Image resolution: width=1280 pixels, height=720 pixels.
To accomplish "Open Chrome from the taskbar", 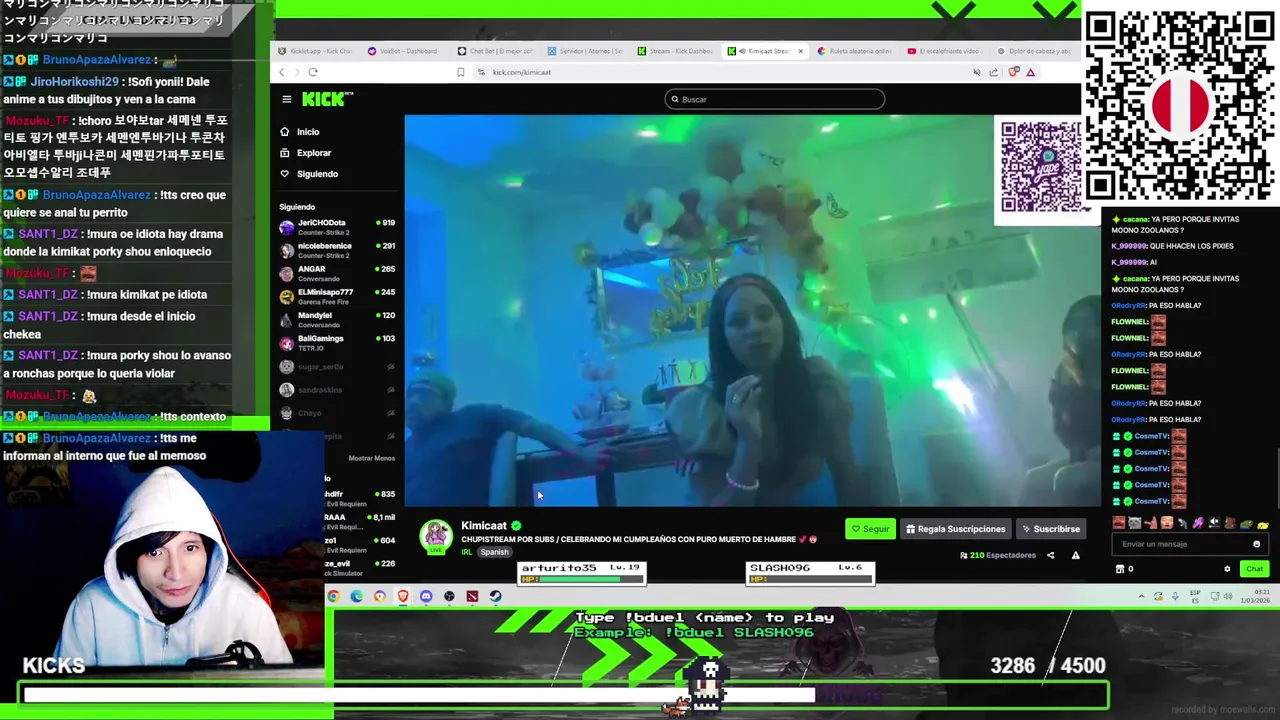I will [333, 596].
